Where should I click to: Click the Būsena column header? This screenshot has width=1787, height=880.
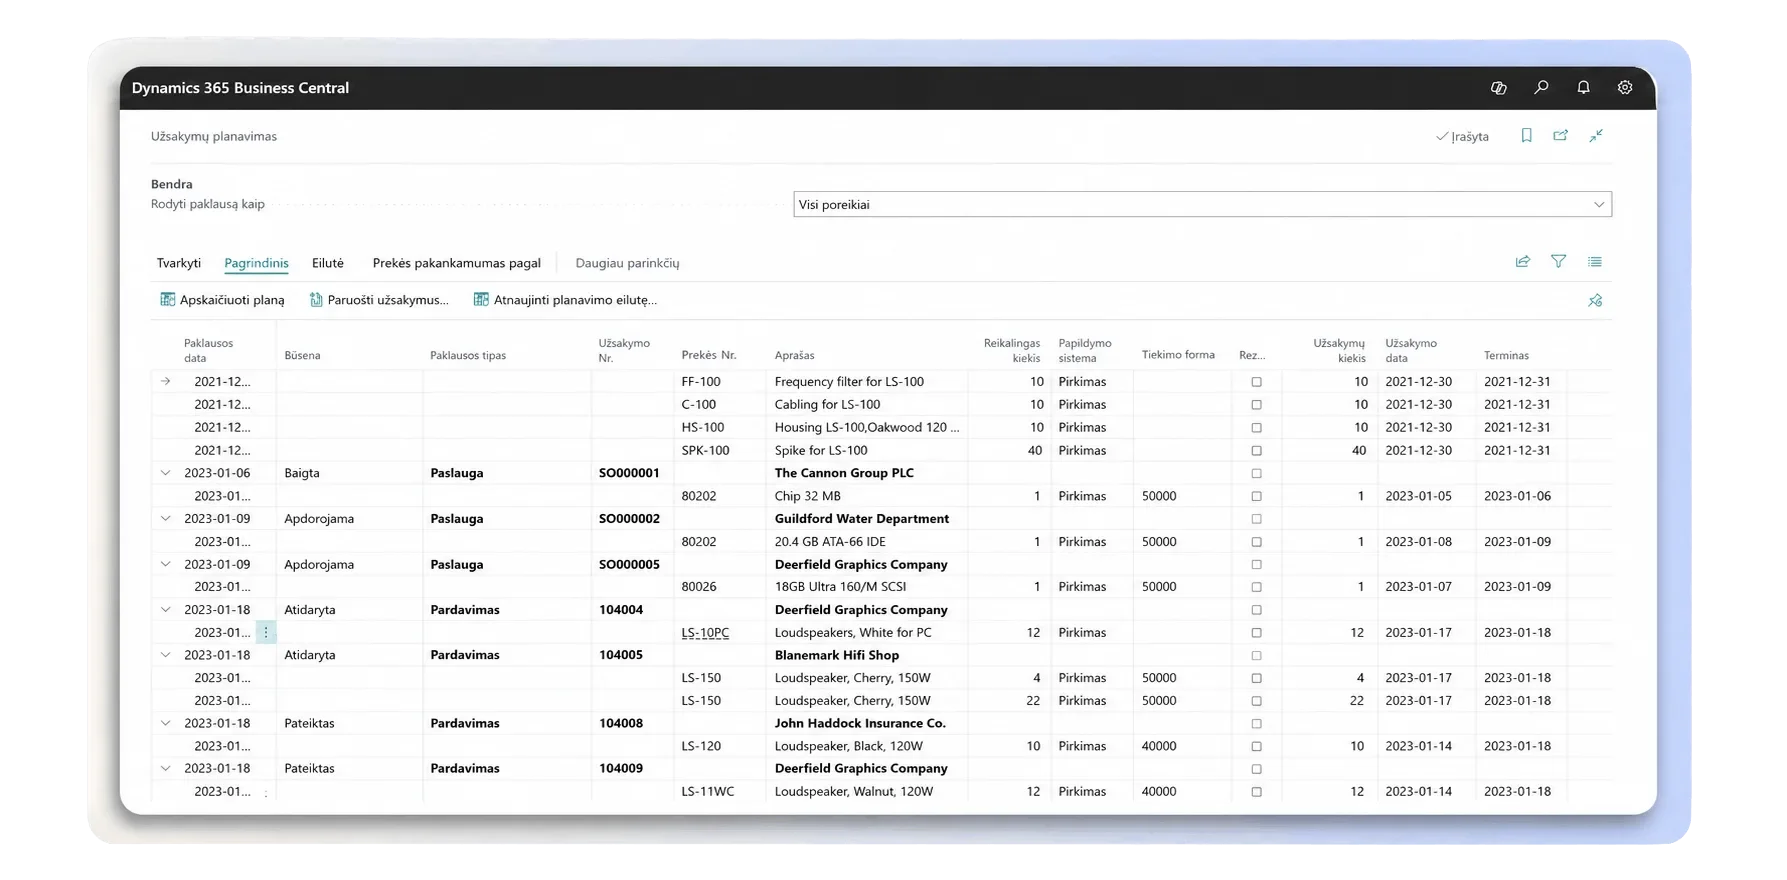[x=302, y=355]
